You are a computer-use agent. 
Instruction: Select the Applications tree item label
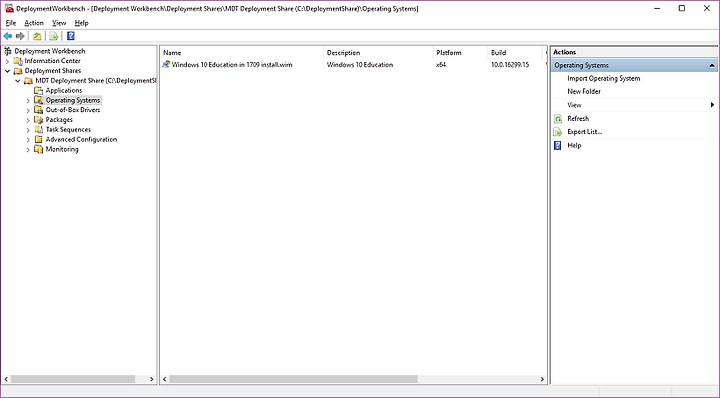click(x=64, y=90)
